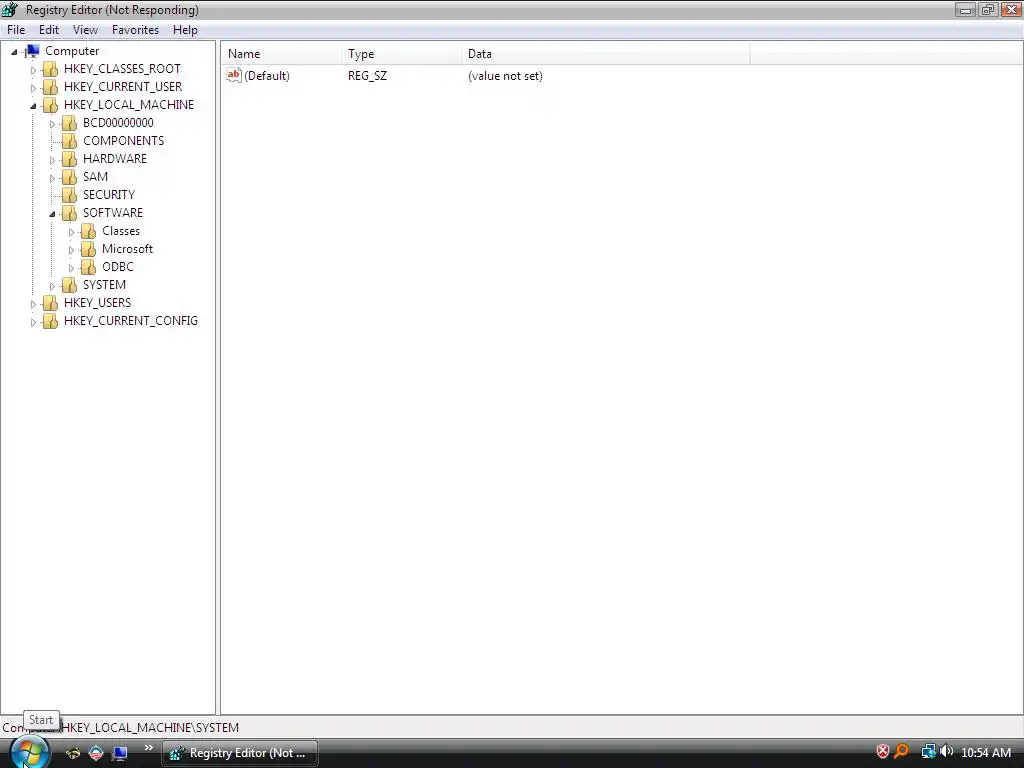Click REG_SZ type cell
The image size is (1024, 768).
coord(367,76)
